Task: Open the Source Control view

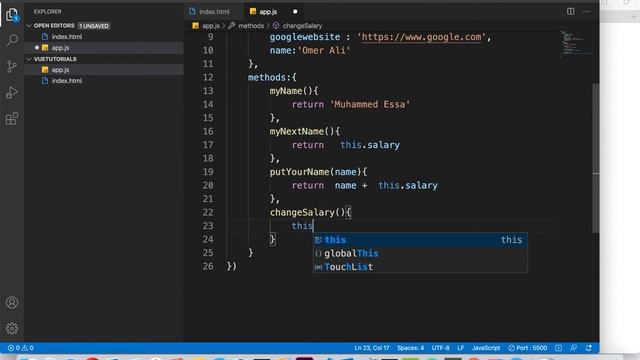Action: point(12,66)
